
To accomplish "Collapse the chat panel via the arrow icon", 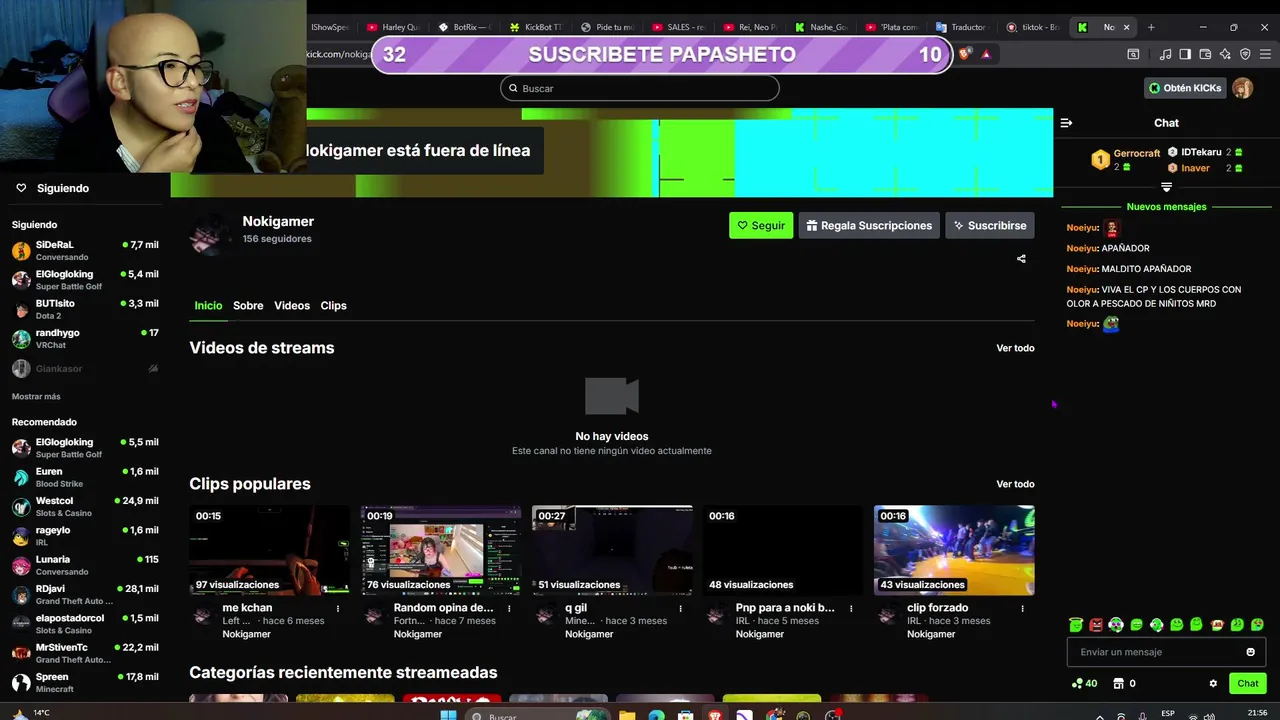I will tap(1066, 123).
